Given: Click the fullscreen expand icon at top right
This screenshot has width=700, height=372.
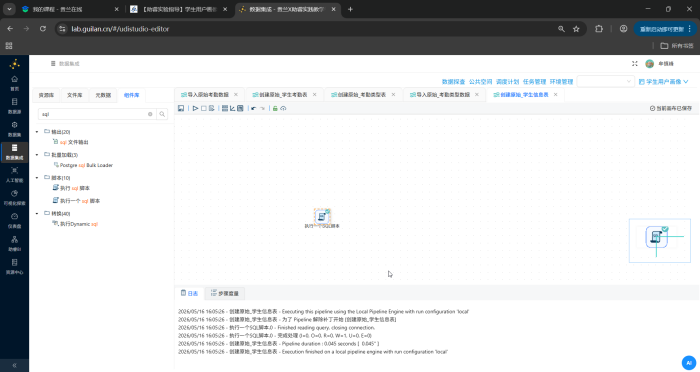Looking at the screenshot, I should click(x=634, y=64).
